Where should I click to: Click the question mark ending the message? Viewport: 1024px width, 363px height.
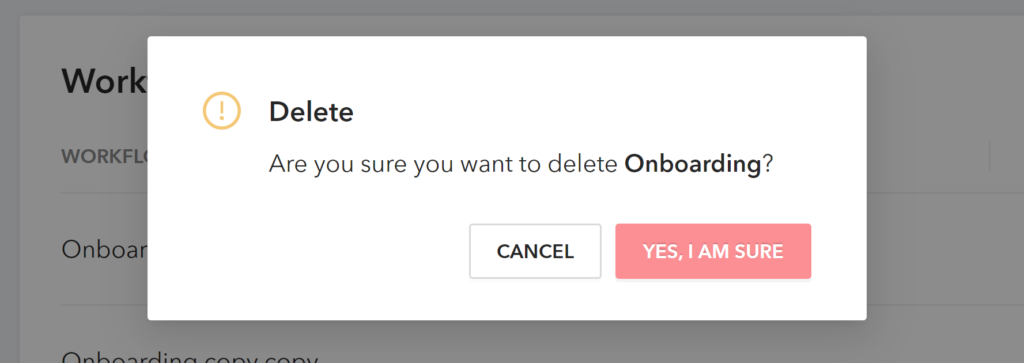coord(768,164)
